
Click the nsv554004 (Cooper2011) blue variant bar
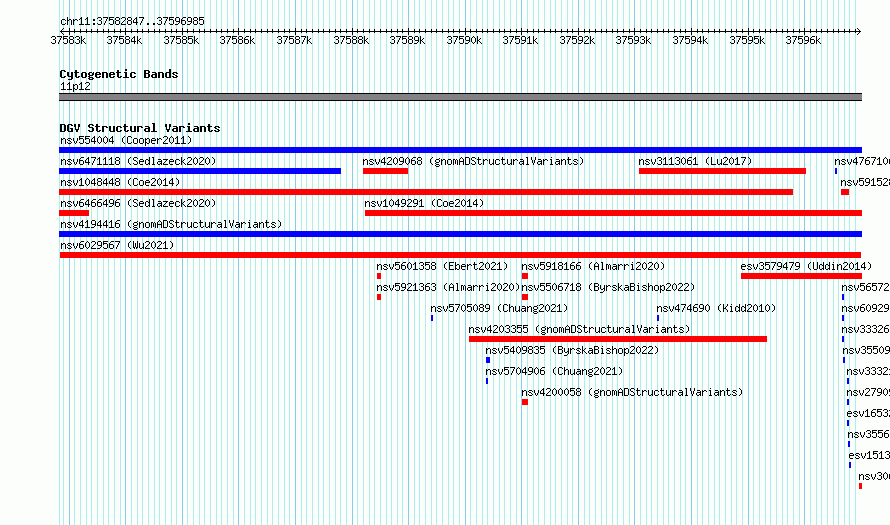coord(460,150)
